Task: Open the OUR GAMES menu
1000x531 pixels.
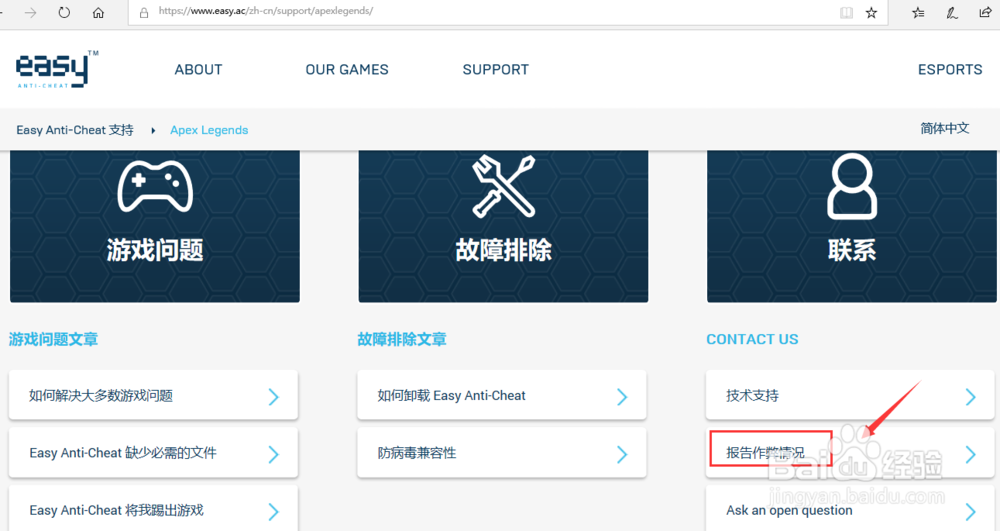Action: pos(347,69)
